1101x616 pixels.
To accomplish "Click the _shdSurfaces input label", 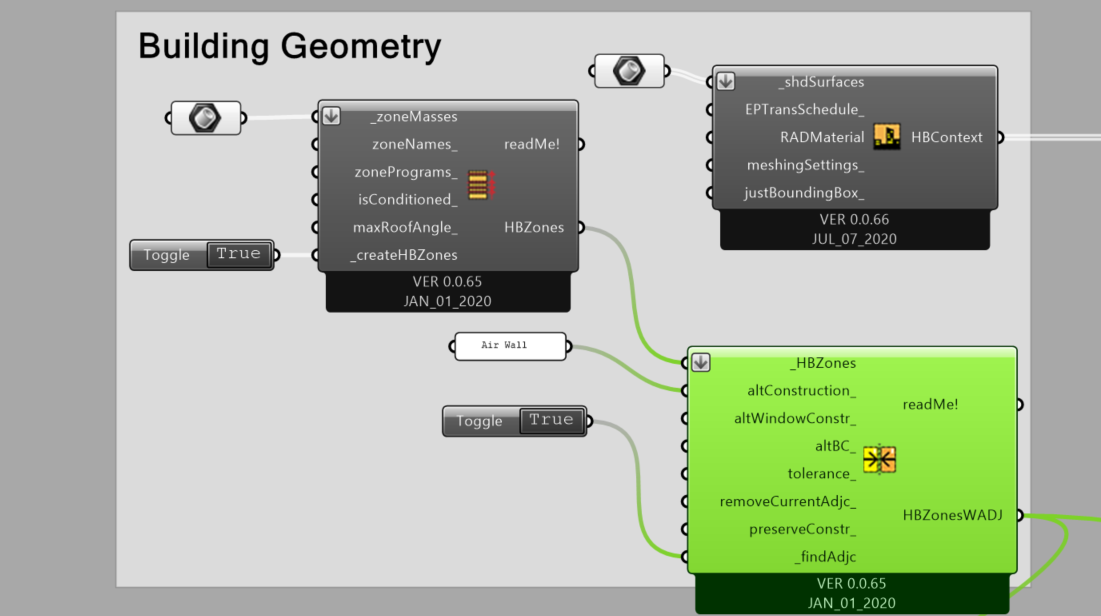I will (x=821, y=82).
